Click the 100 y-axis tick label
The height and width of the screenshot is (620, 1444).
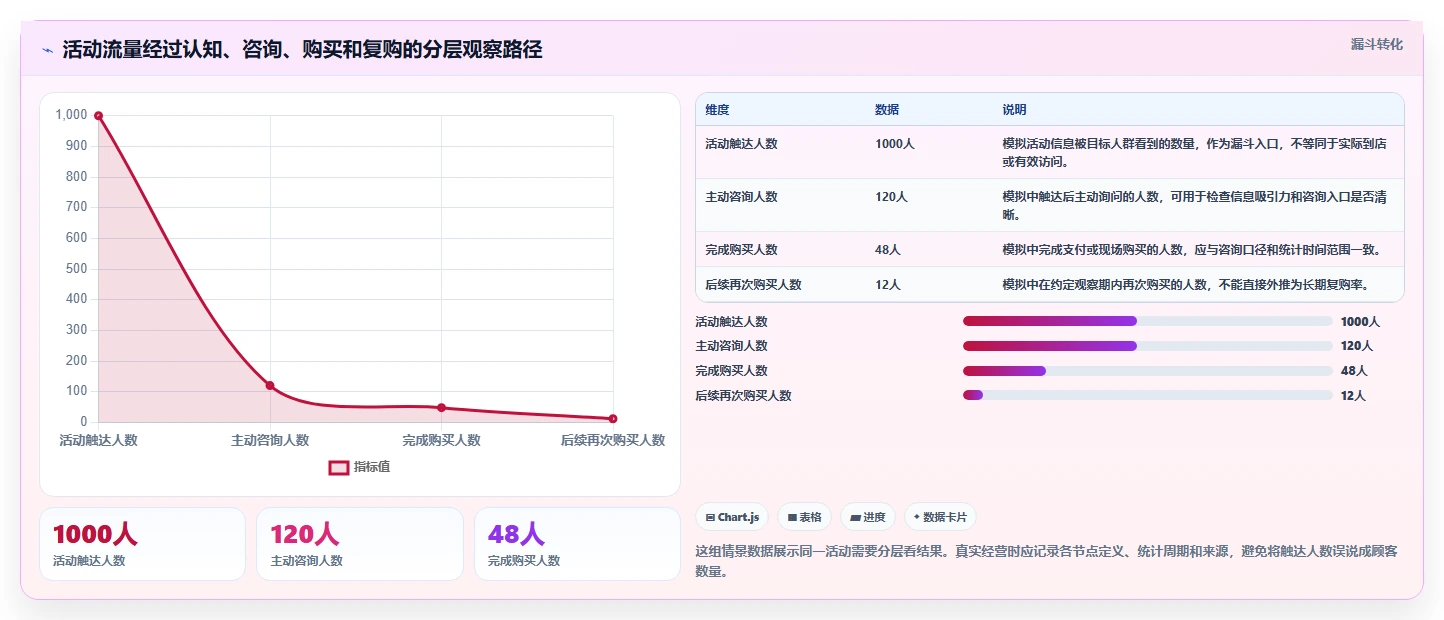(77, 391)
